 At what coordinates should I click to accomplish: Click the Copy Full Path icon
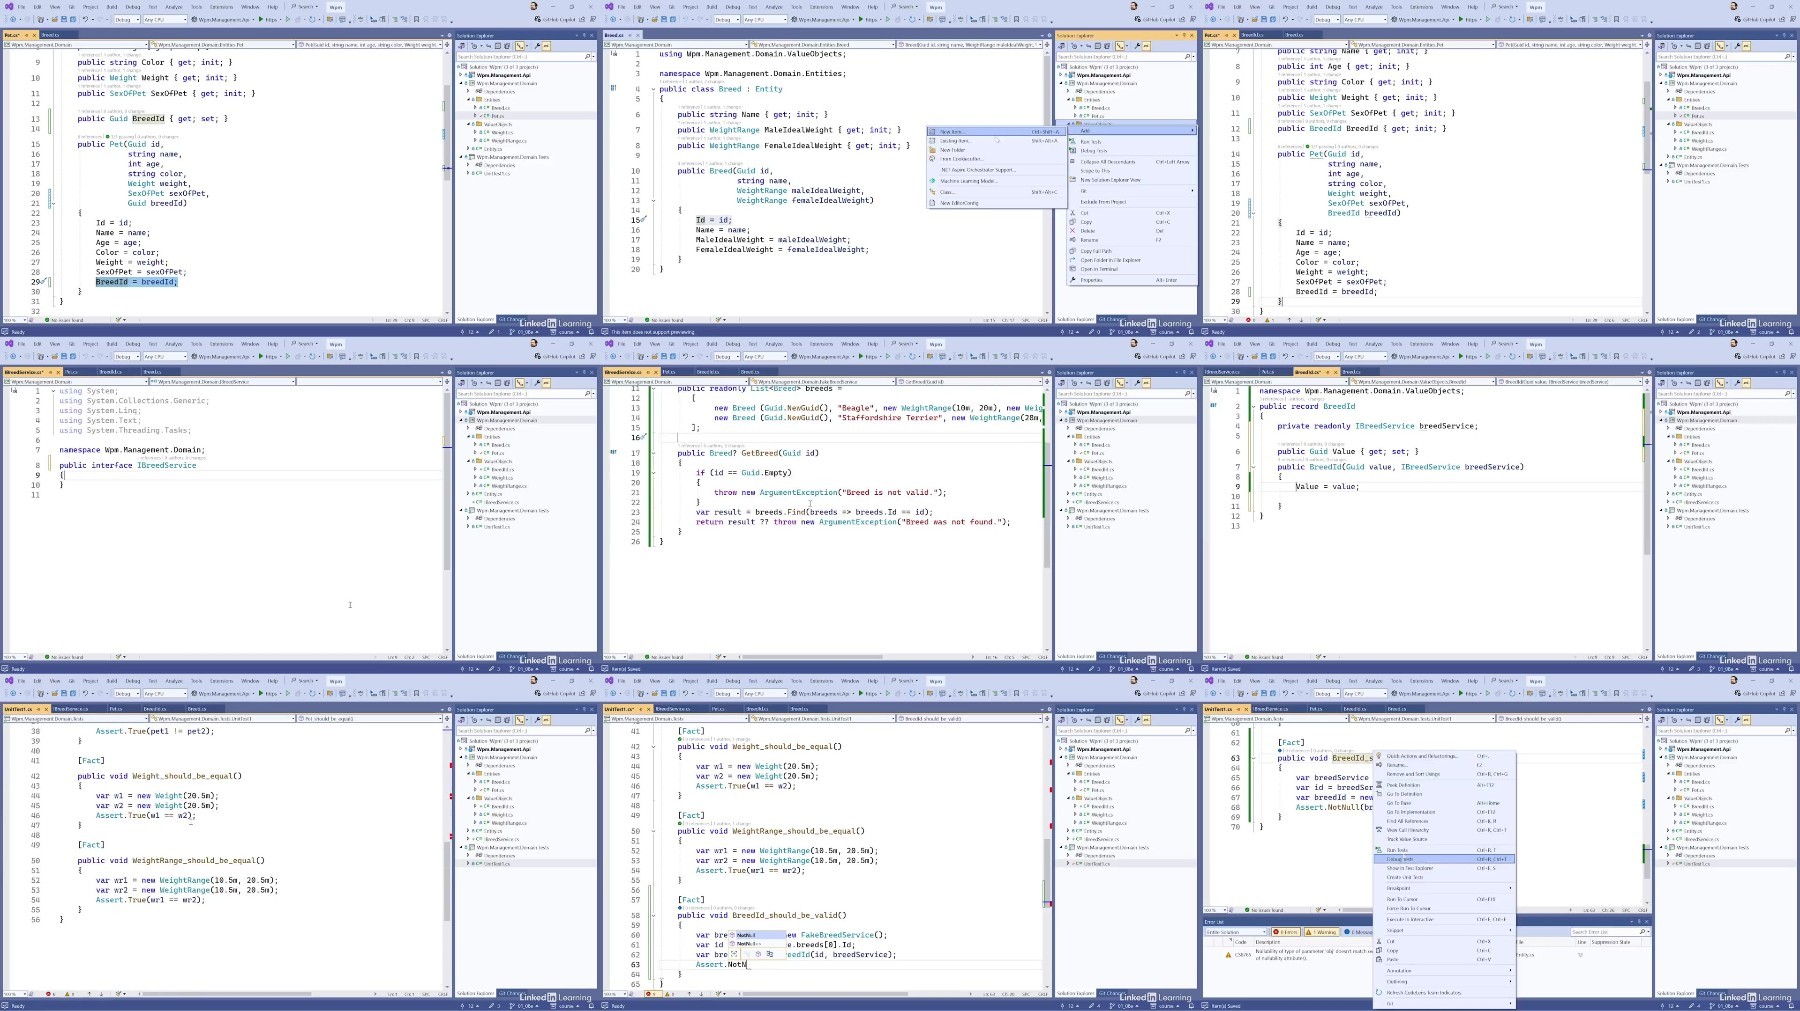(x=1072, y=251)
